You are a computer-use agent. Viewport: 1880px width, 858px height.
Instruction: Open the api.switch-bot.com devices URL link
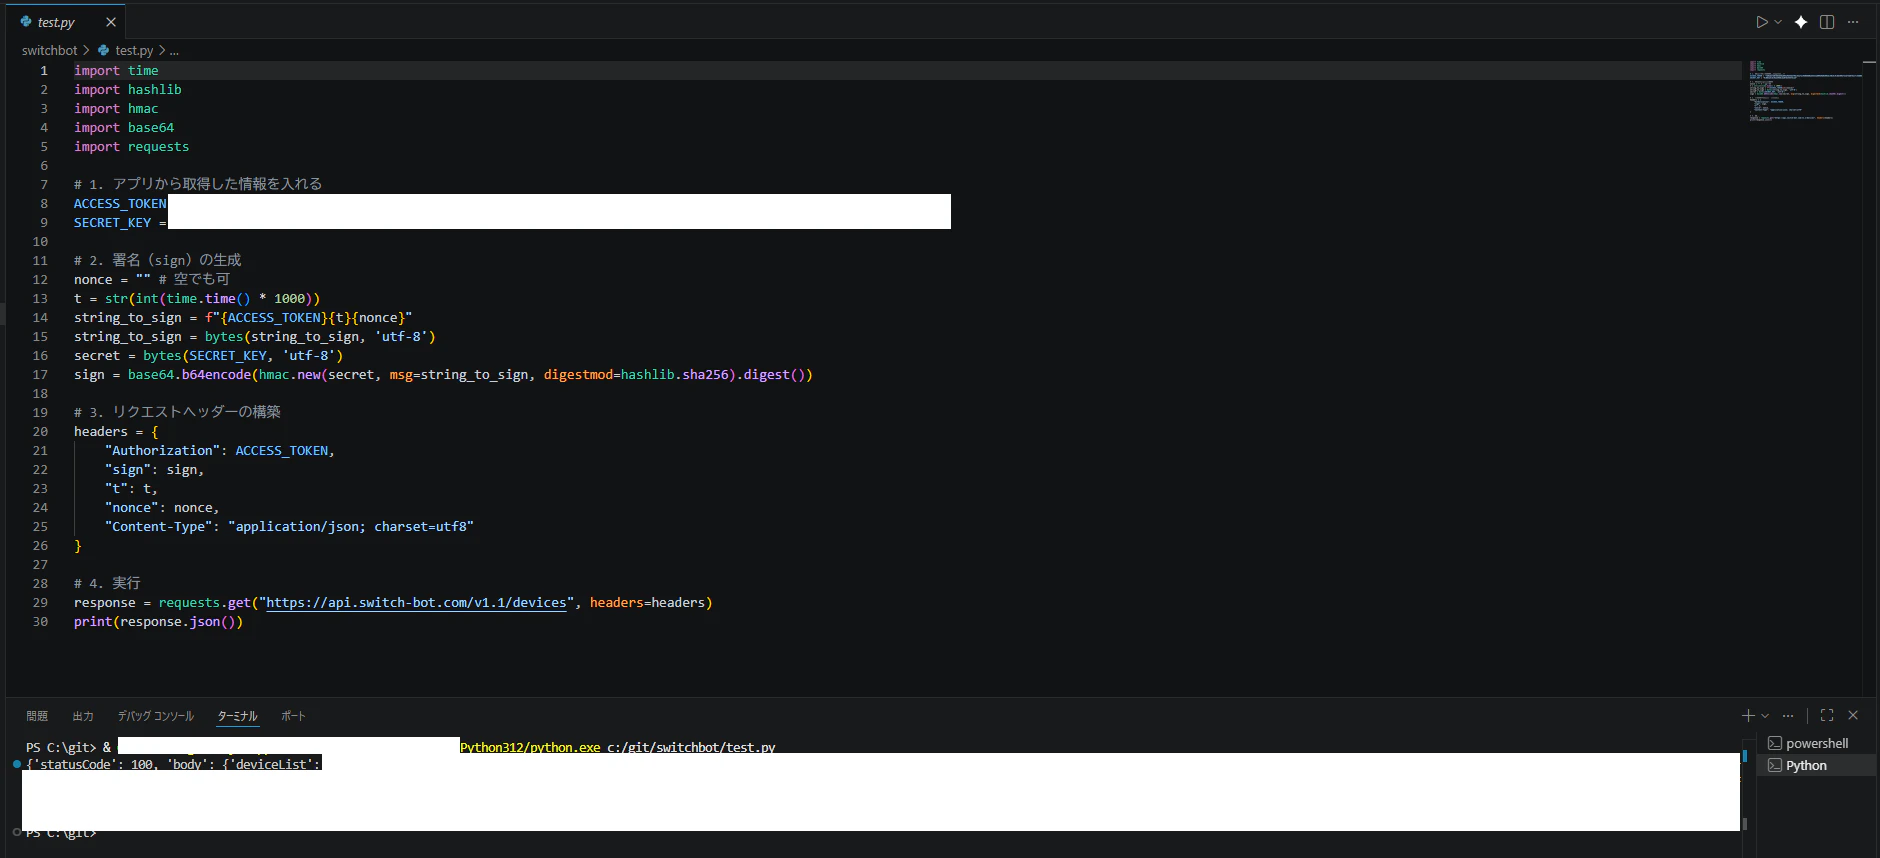click(416, 603)
